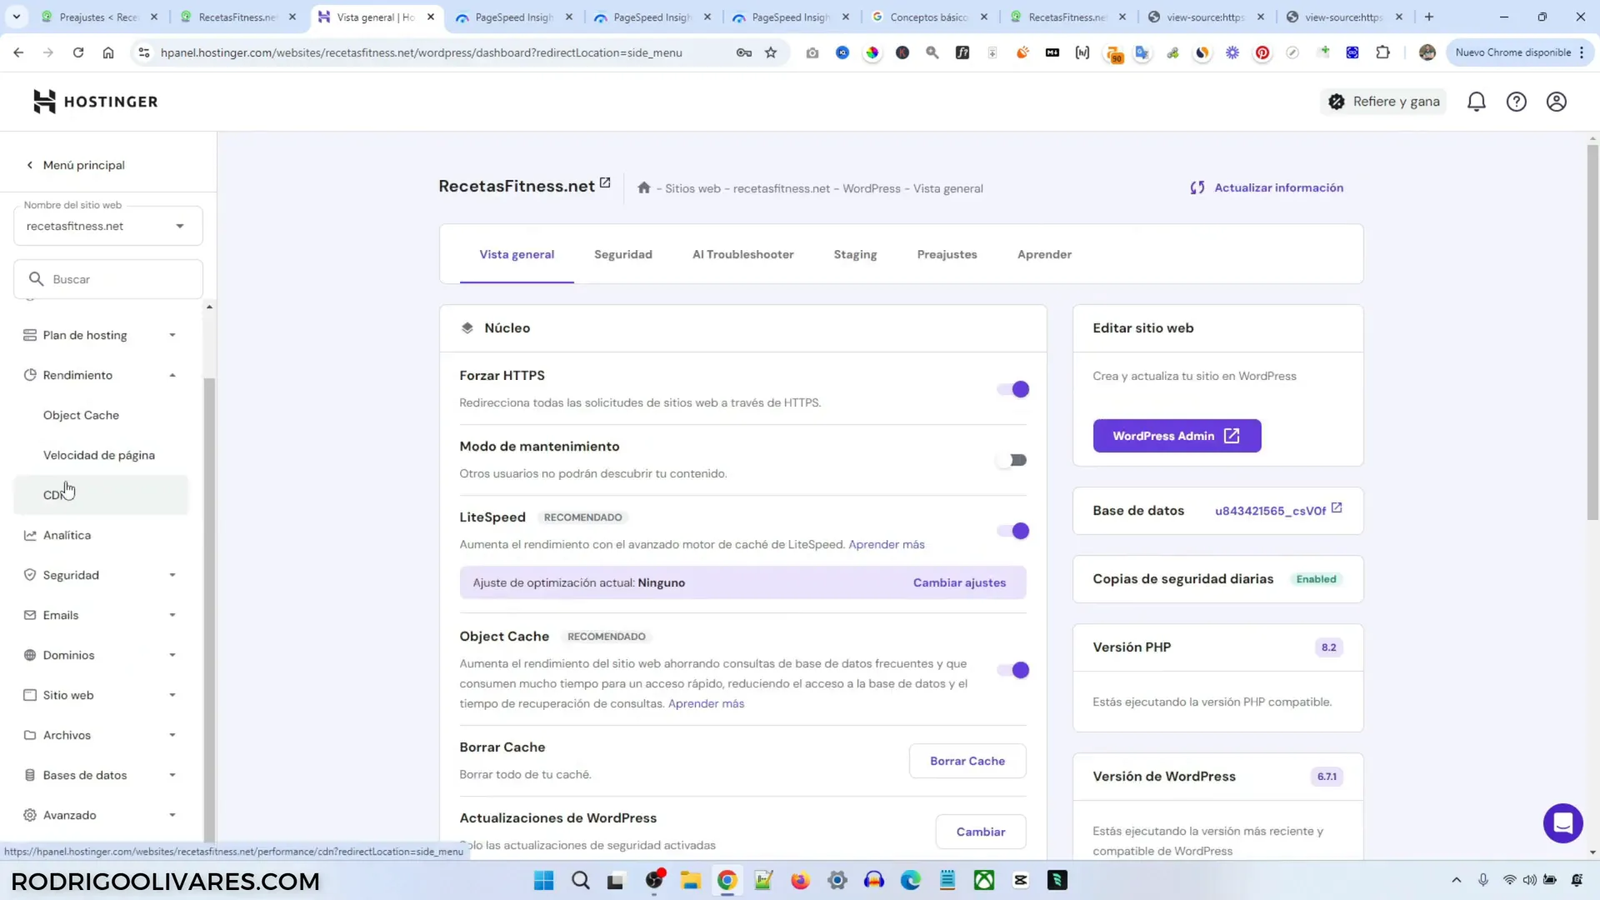Click the WordPress Admin button
This screenshot has width=1600, height=900.
tap(1176, 435)
